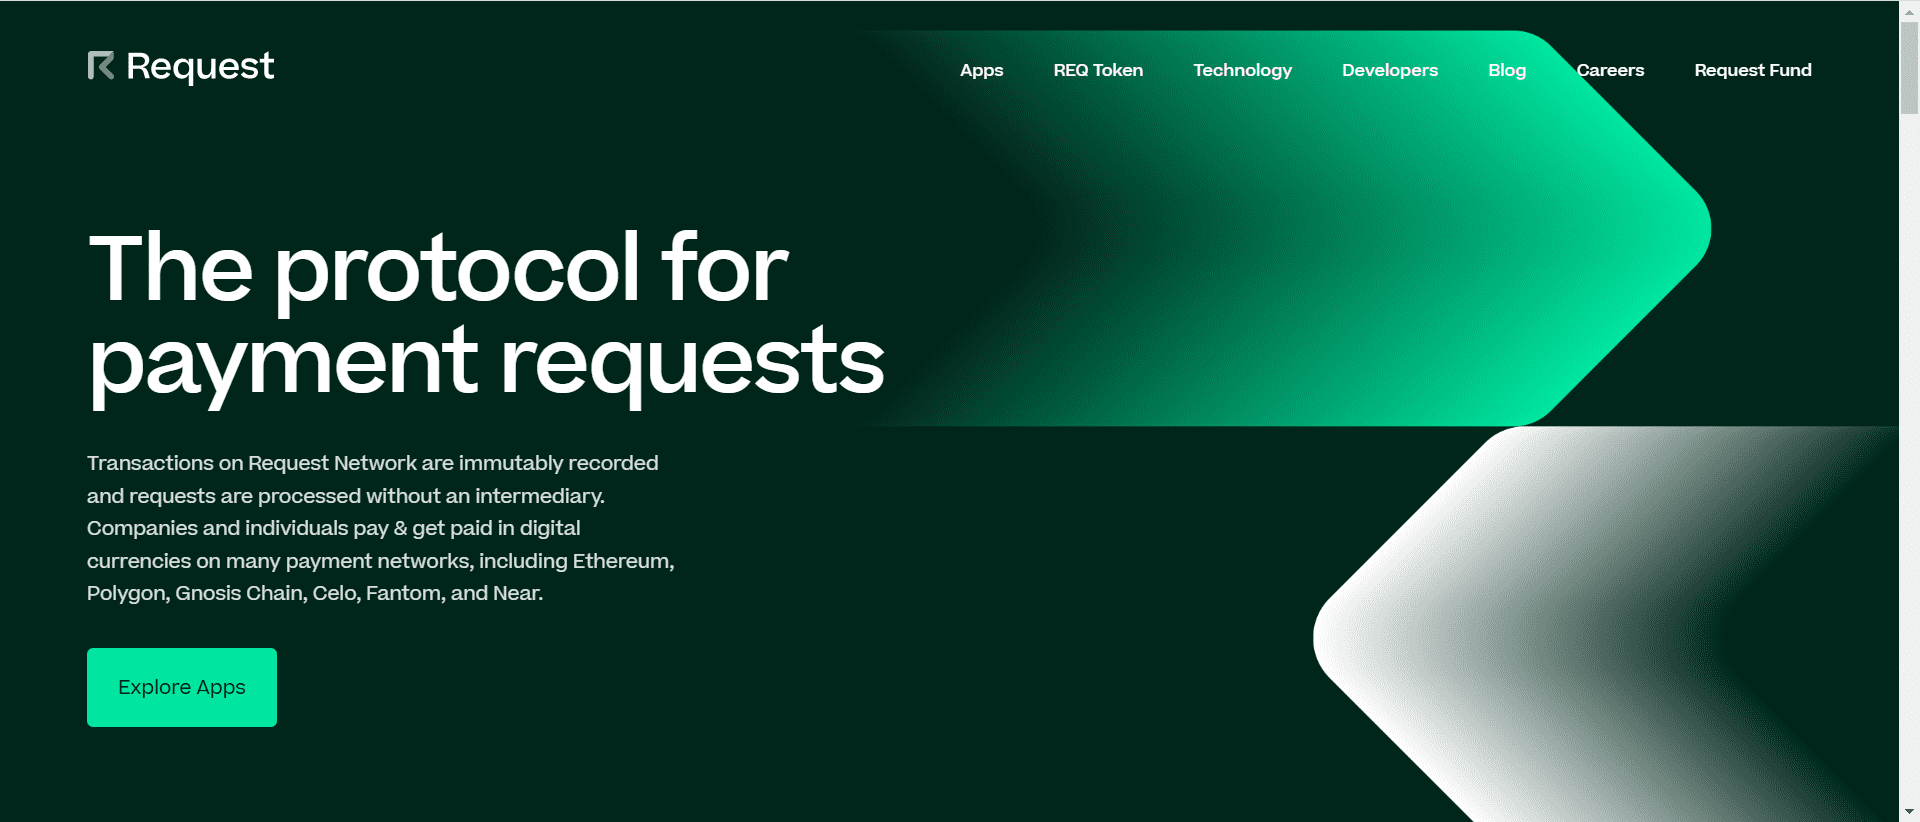Open the Developers nav link
Image resolution: width=1920 pixels, height=822 pixels.
(x=1390, y=70)
